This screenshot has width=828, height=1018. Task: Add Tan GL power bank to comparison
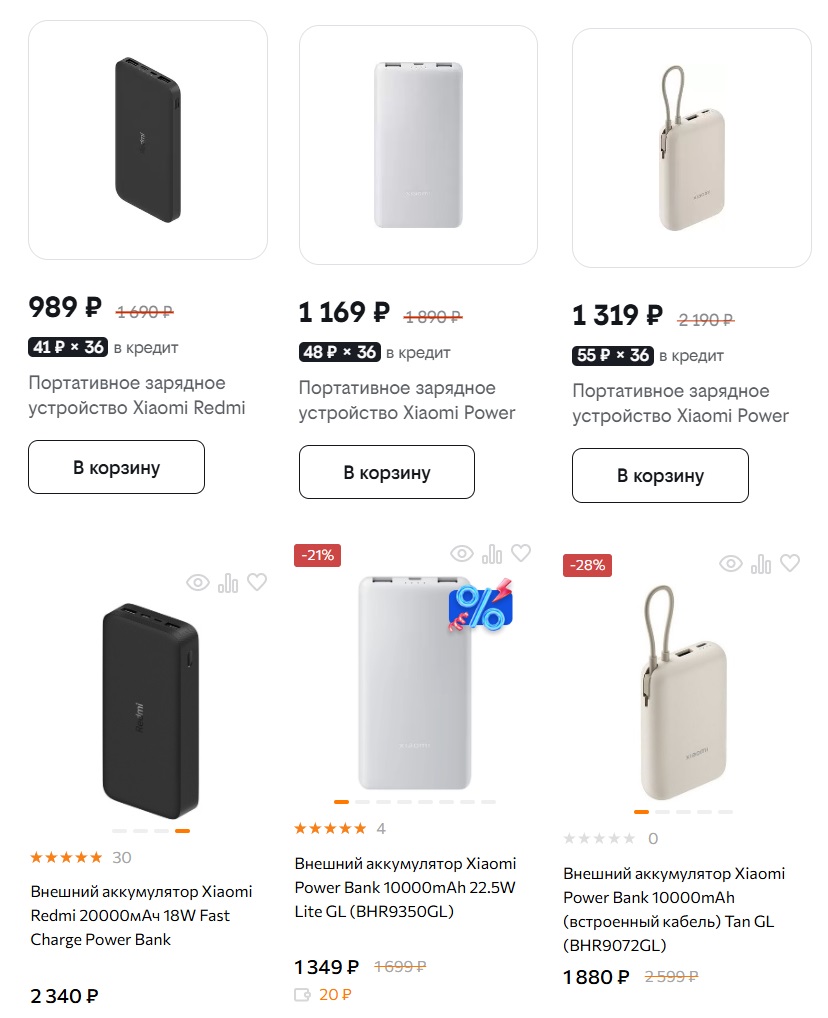[x=761, y=564]
